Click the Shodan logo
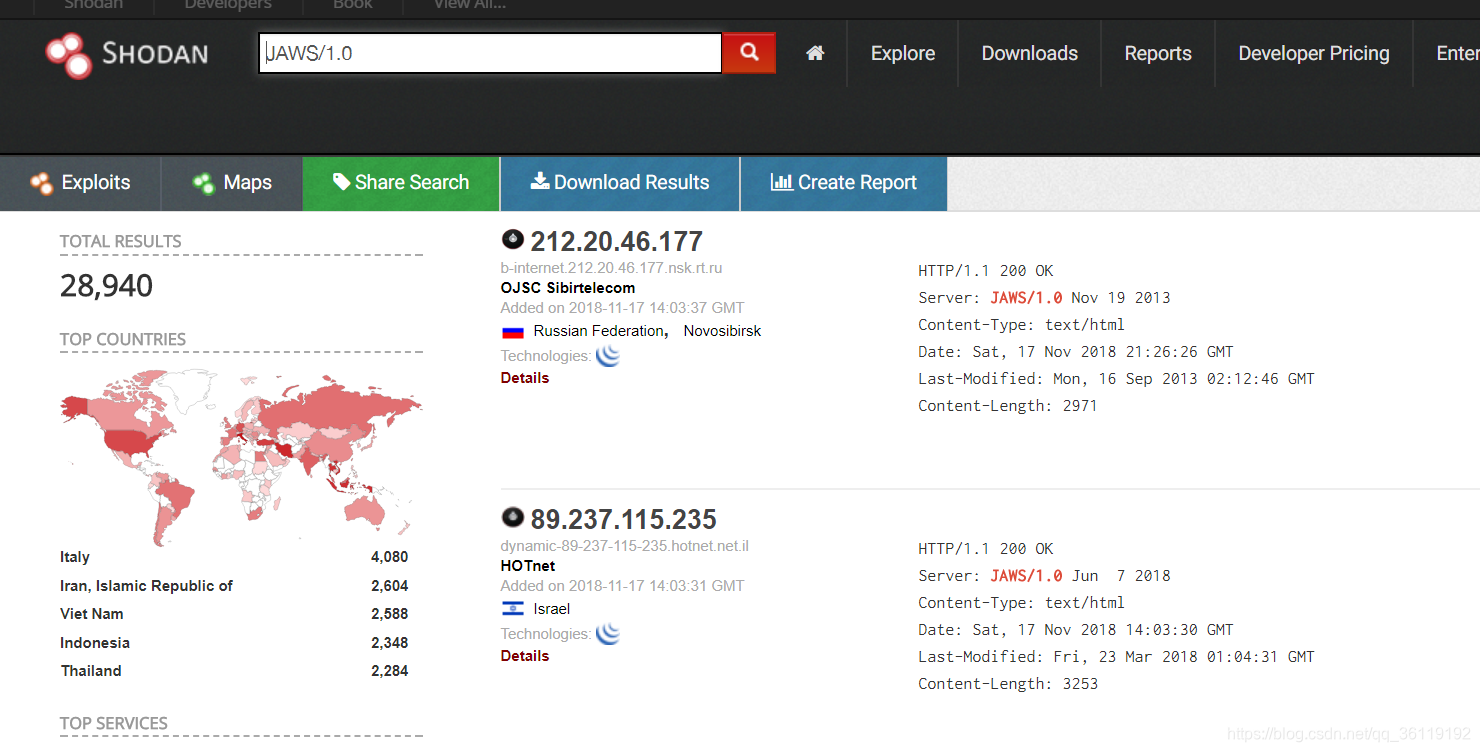Viewport: 1480px width, 752px height. [127, 54]
